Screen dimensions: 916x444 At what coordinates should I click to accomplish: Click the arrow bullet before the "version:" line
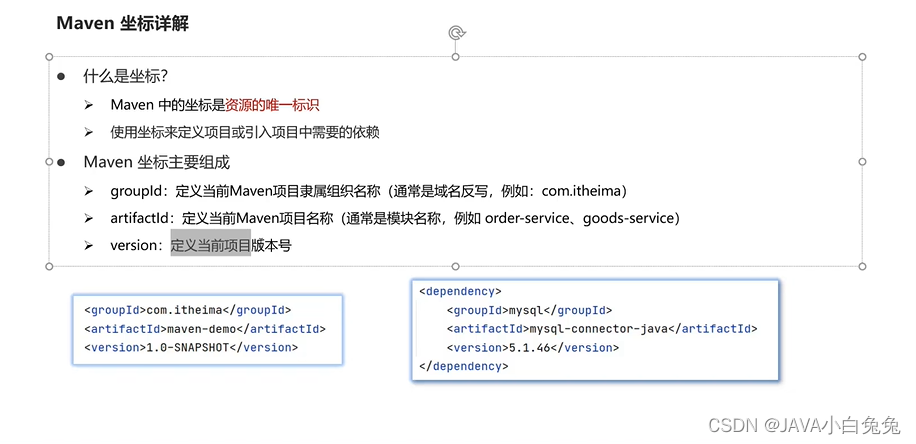(88, 246)
